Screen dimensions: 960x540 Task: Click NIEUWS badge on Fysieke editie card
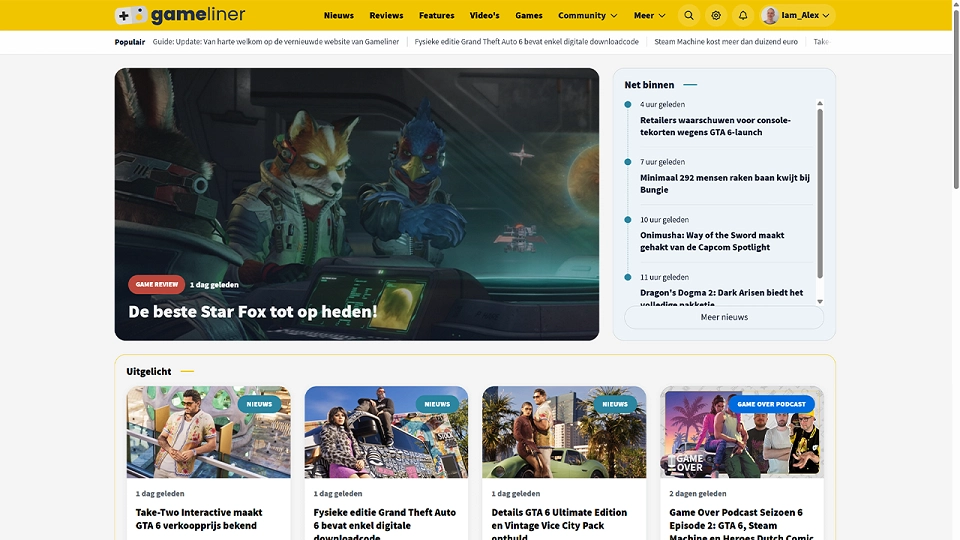click(x=437, y=404)
